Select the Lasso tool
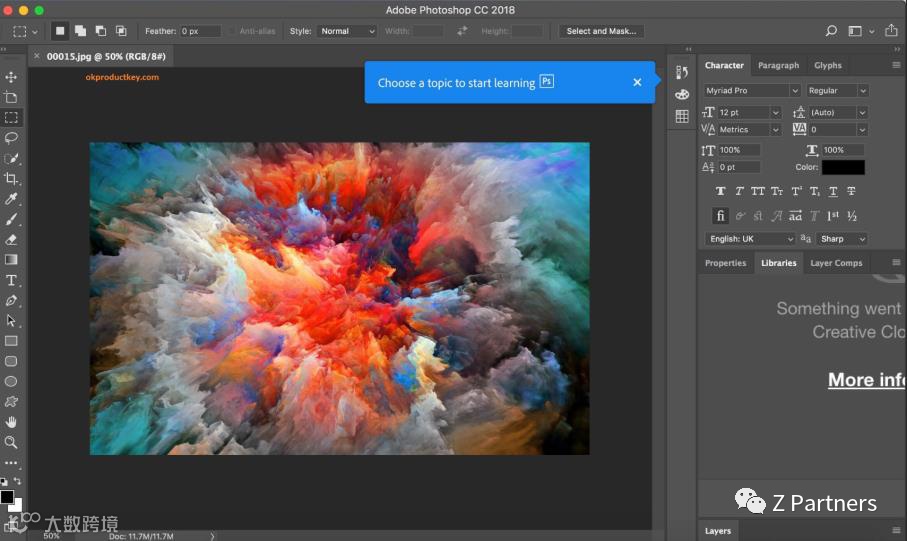Screen dimensions: 907x541 (x=11, y=137)
